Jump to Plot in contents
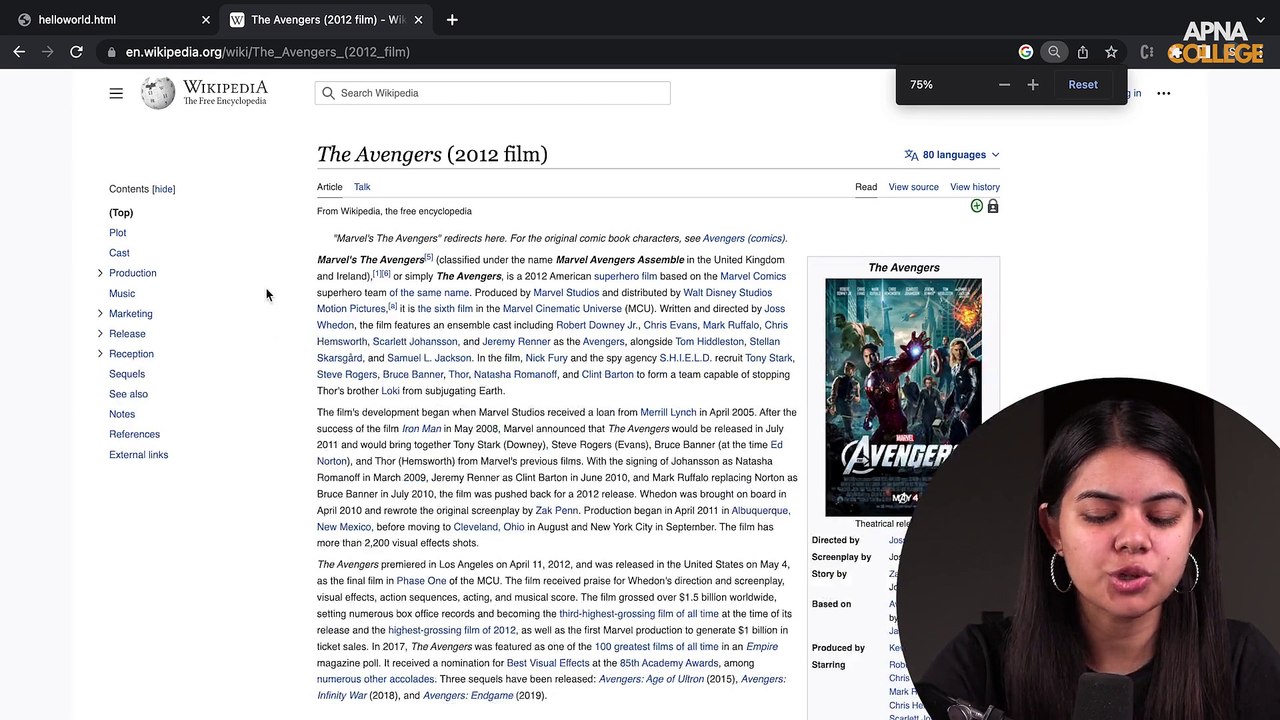The width and height of the screenshot is (1280, 720). [x=118, y=233]
